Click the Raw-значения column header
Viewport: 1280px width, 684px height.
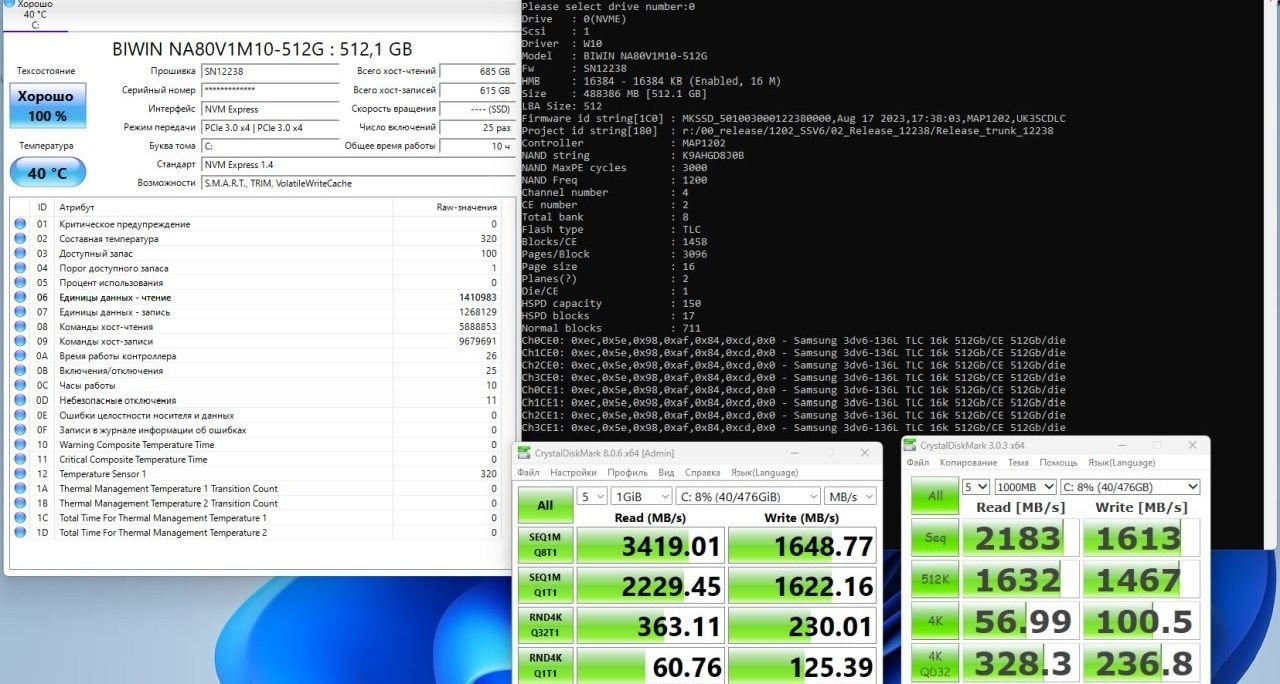pos(446,207)
